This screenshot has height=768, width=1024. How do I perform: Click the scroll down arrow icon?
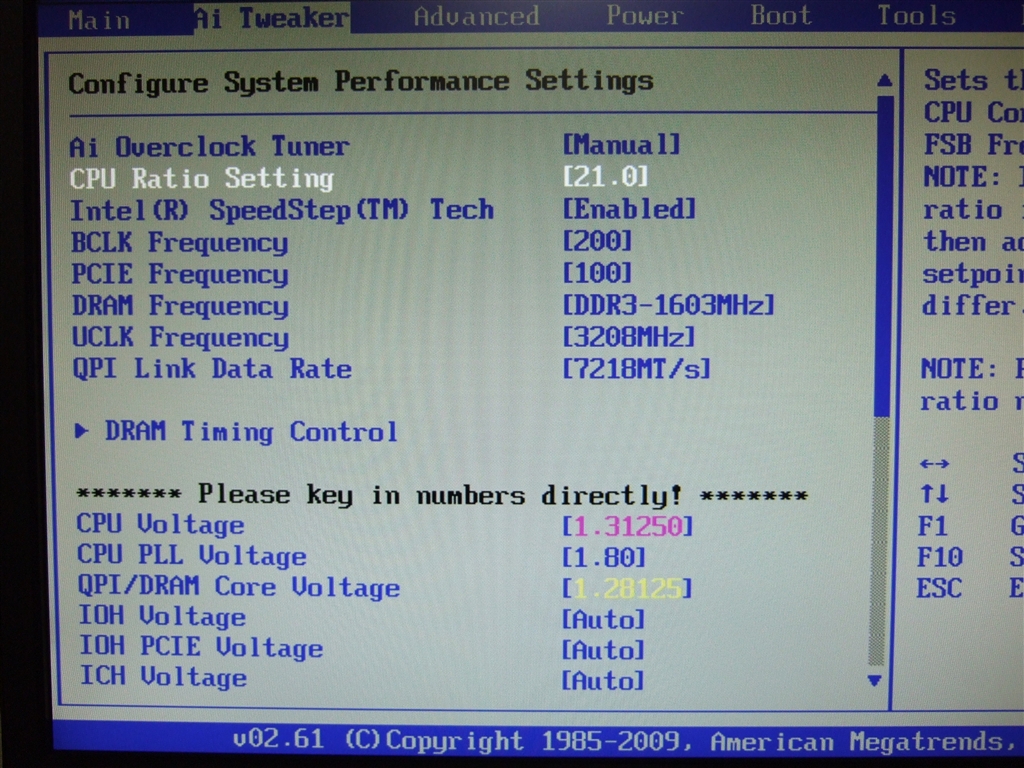(x=874, y=680)
